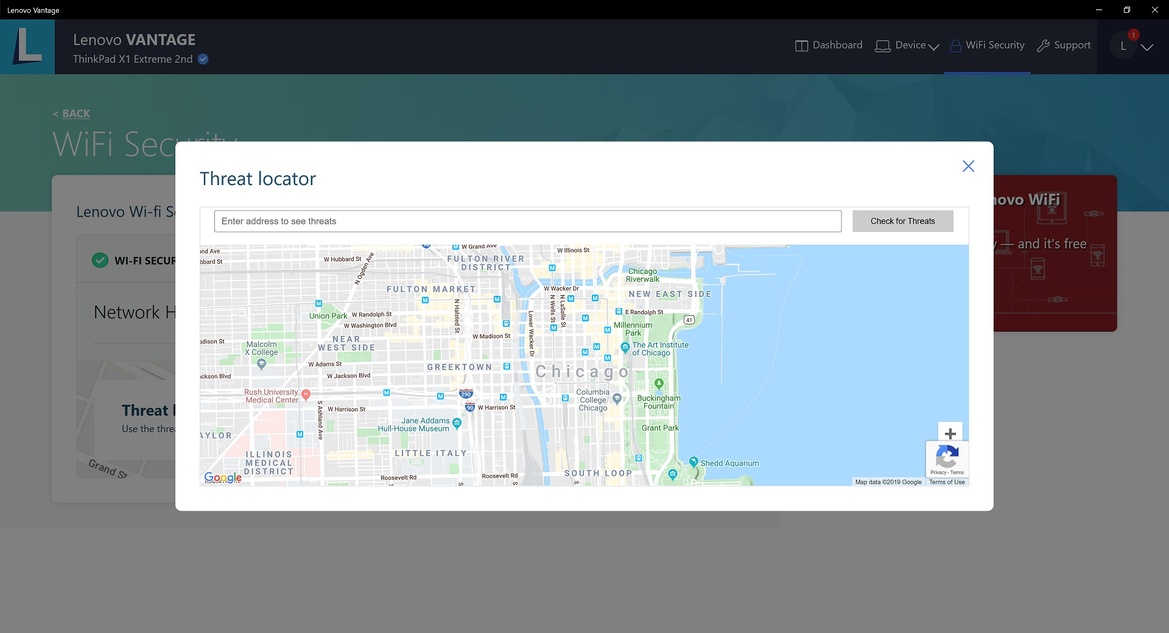This screenshot has width=1169, height=633.
Task: Select the WiFi Security tab
Action: [987, 45]
